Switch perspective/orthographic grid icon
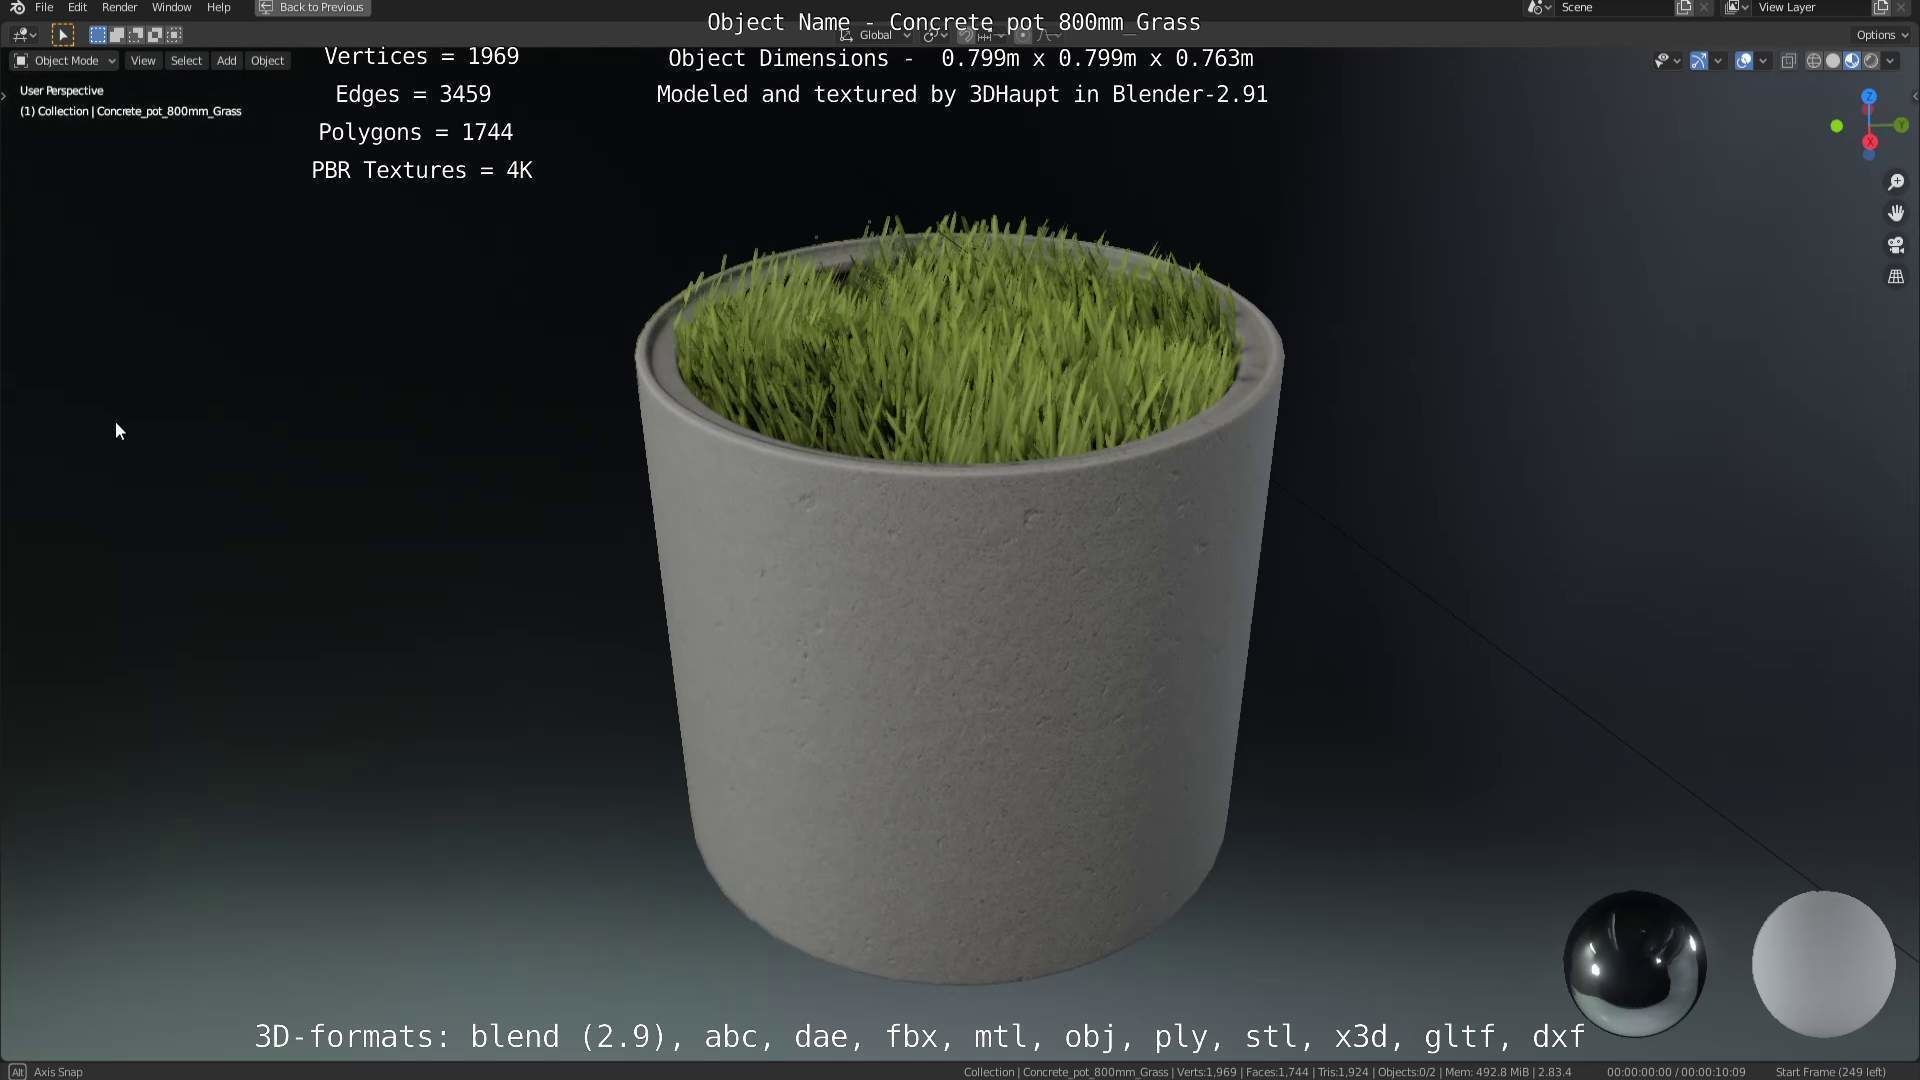The height and width of the screenshot is (1080, 1920). (x=1895, y=277)
